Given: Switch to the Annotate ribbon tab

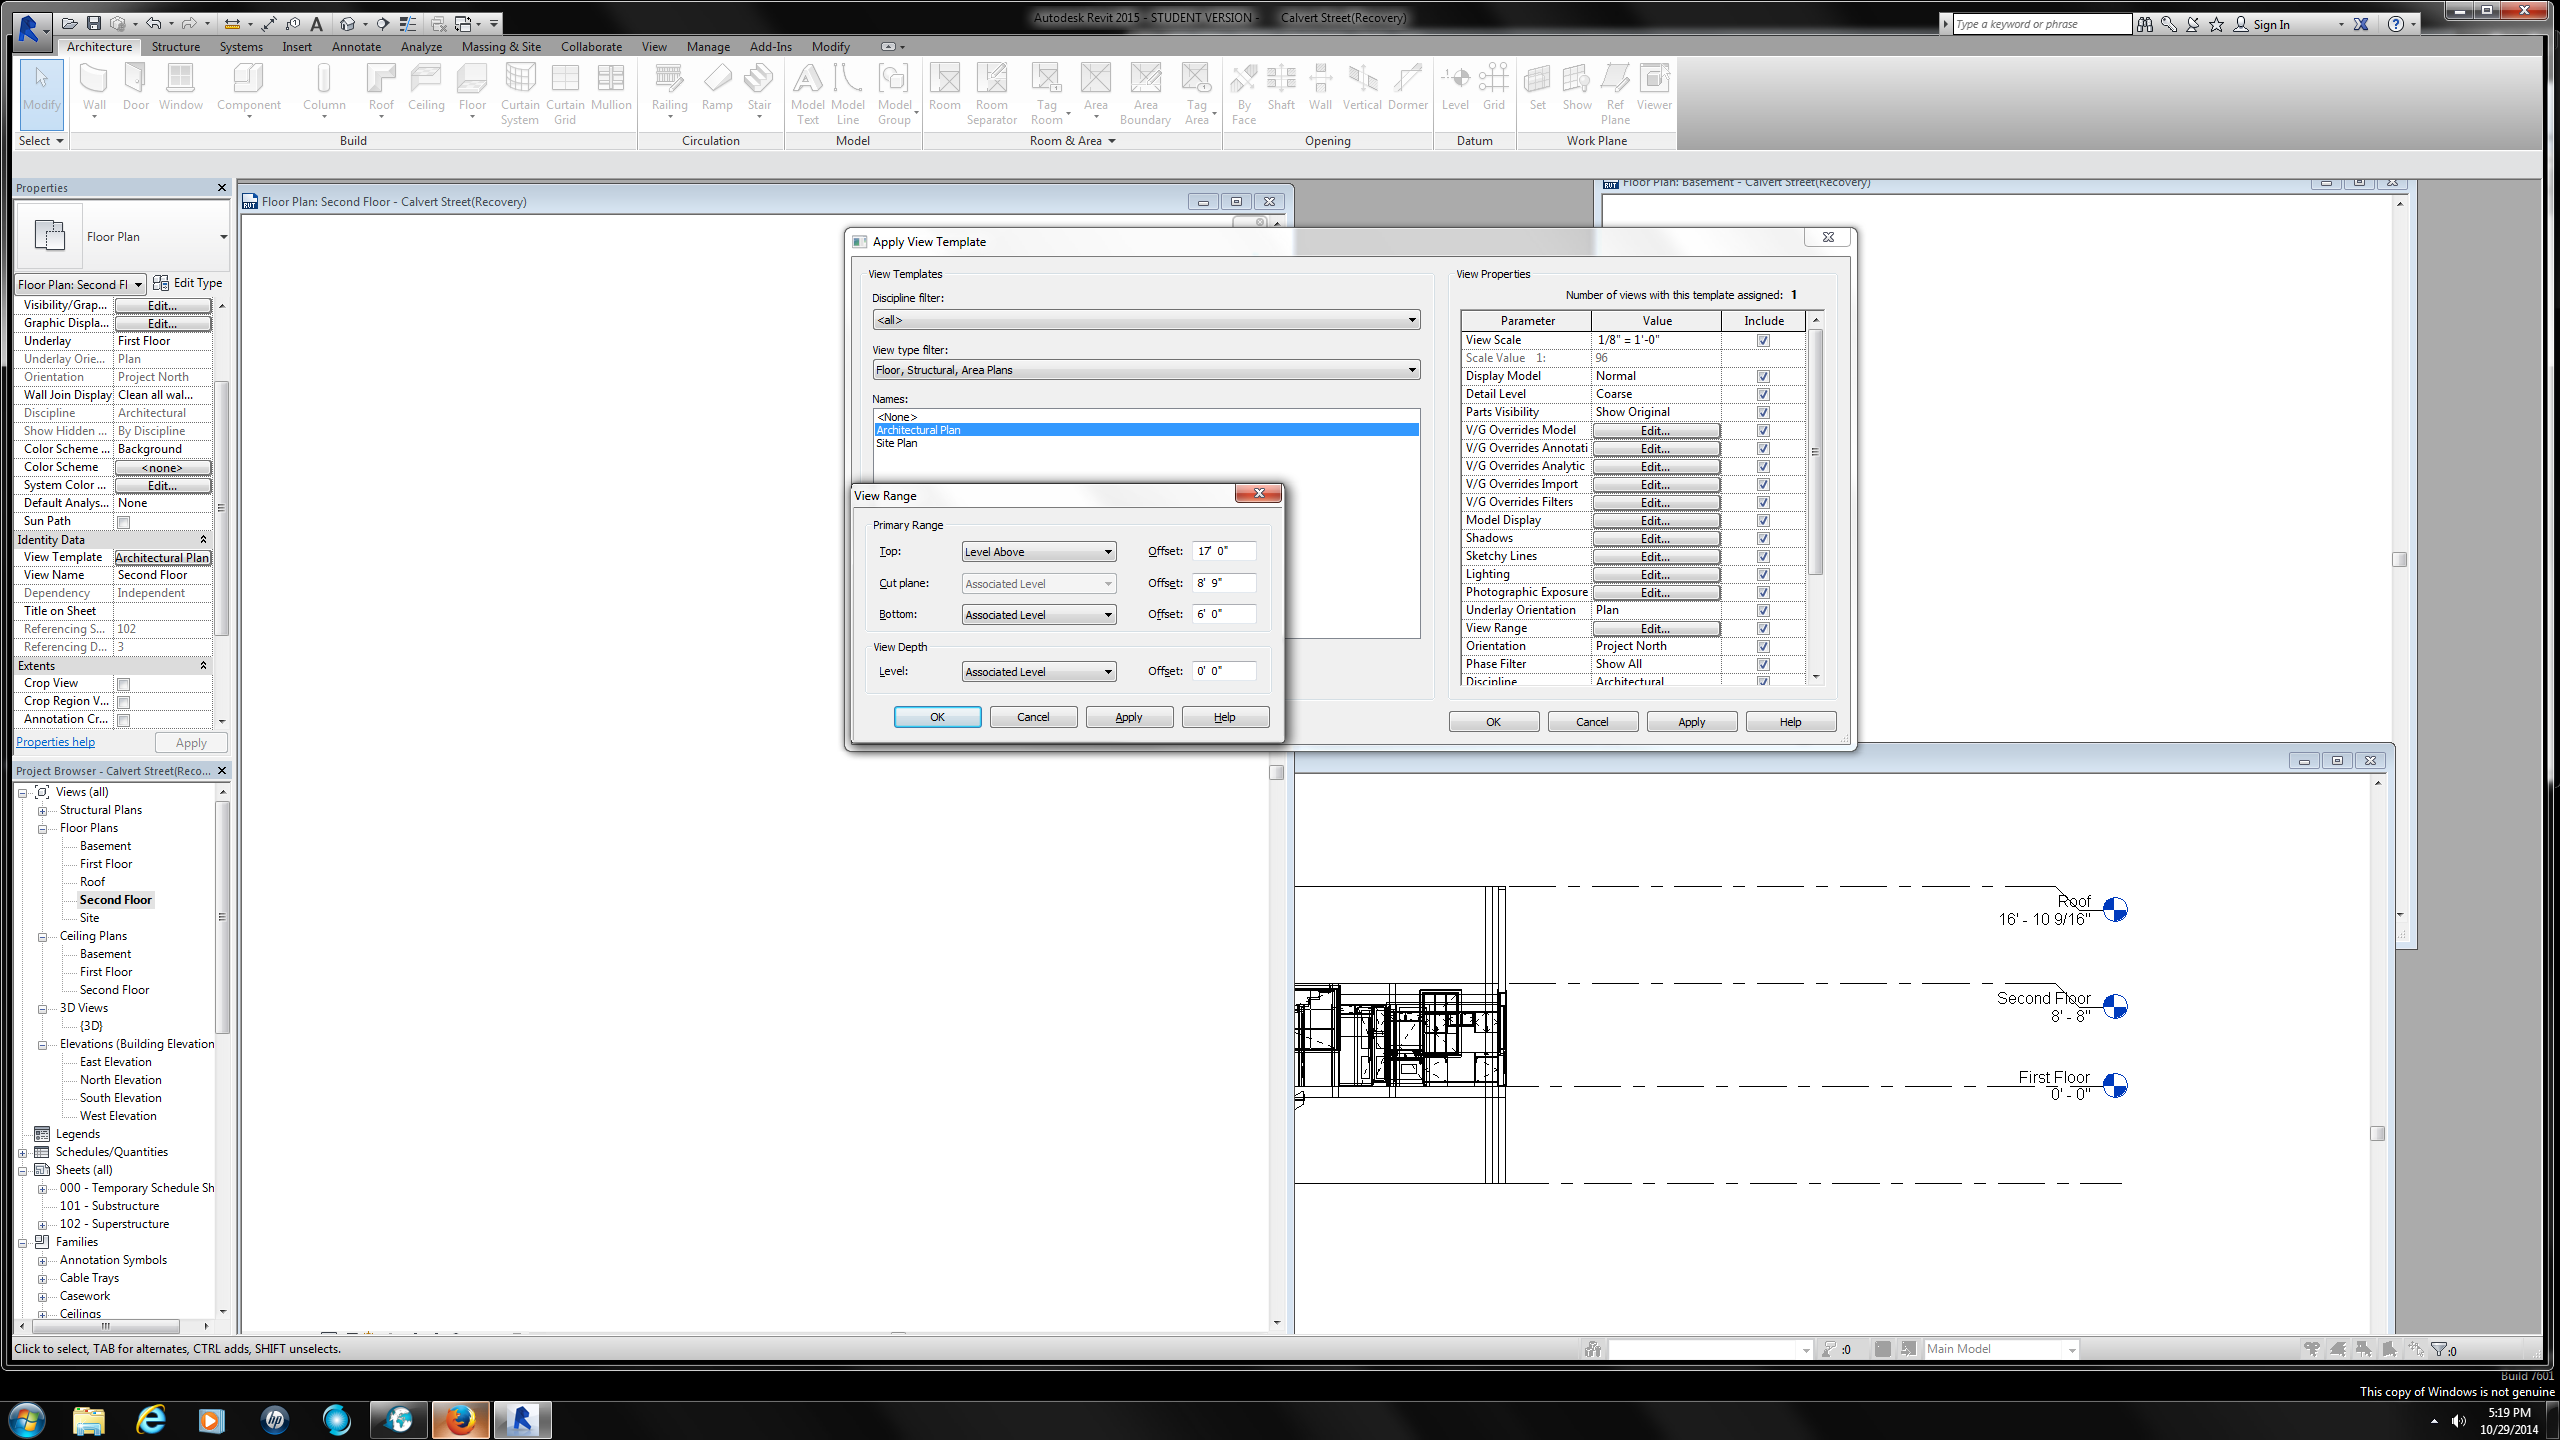Looking at the screenshot, I should point(356,46).
